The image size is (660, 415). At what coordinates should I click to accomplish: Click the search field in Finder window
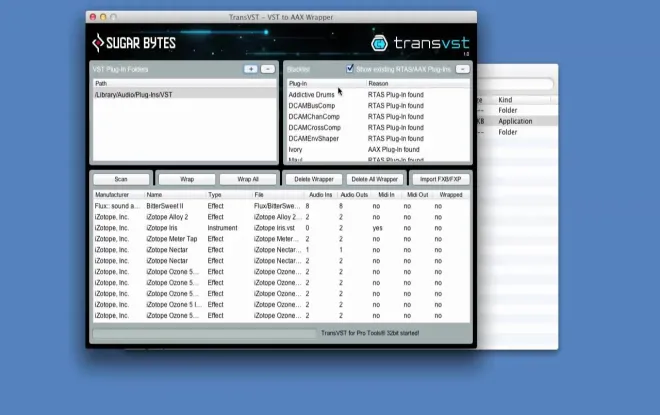coord(515,84)
